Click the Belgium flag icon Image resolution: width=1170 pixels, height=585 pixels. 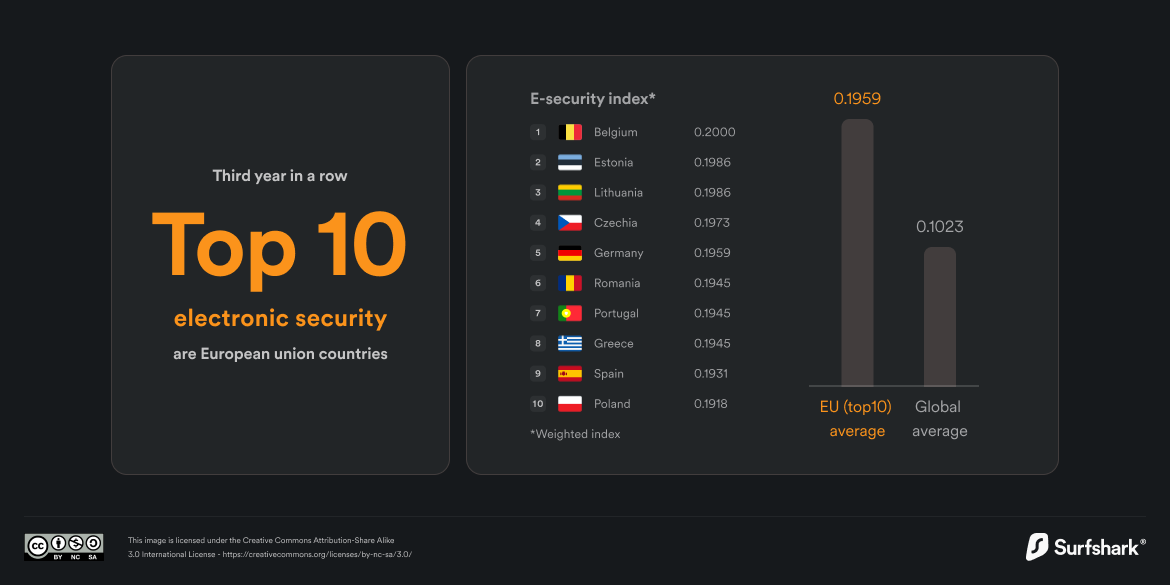(570, 132)
